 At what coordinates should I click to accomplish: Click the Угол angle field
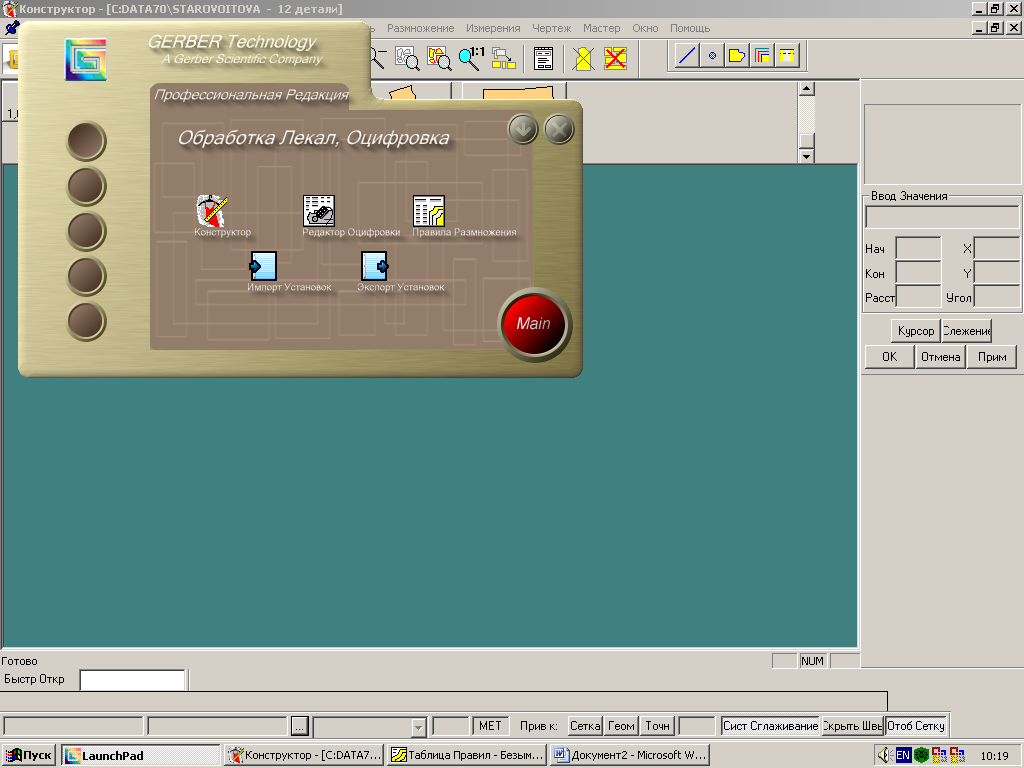coord(997,296)
